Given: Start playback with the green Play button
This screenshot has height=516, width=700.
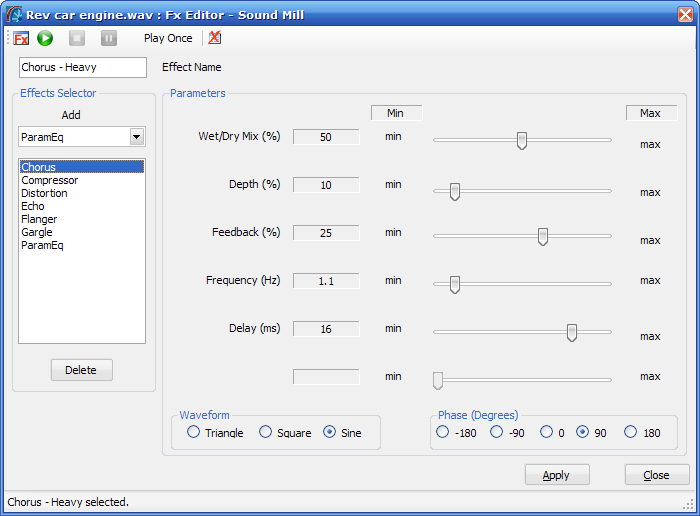Looking at the screenshot, I should (45, 38).
